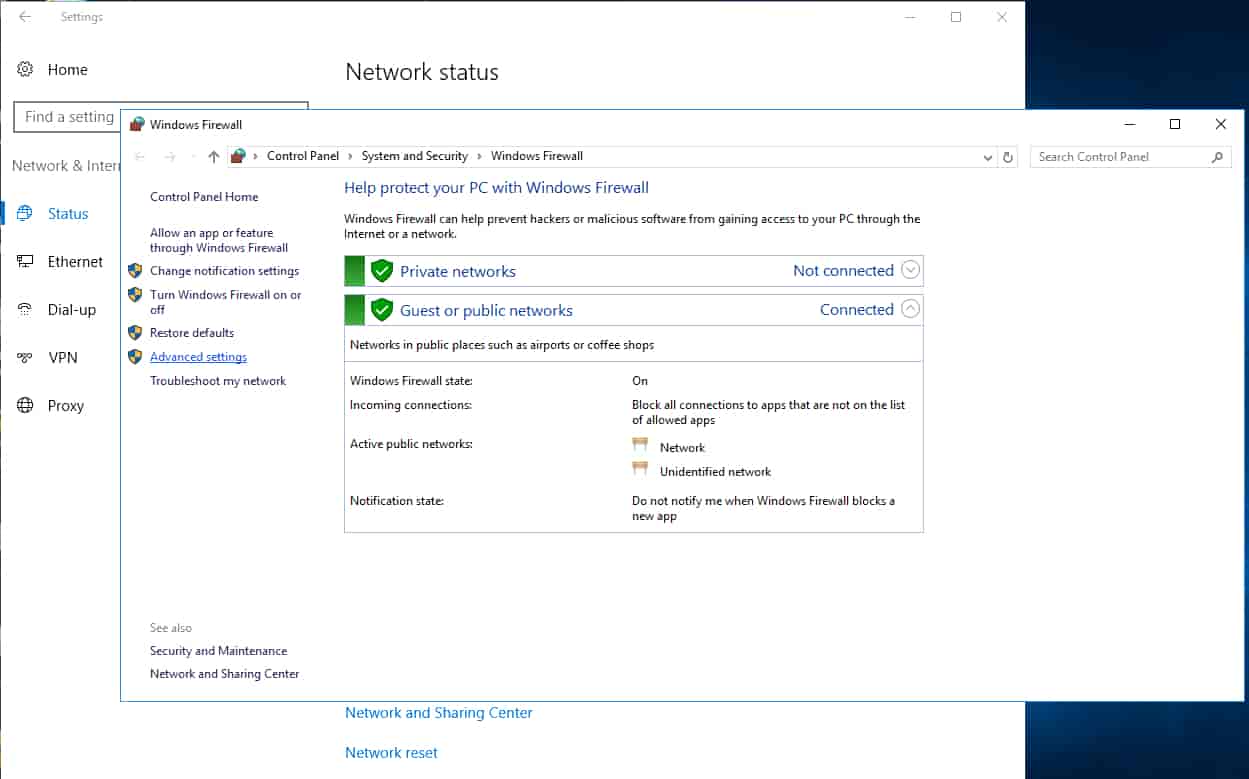The height and width of the screenshot is (779, 1249).
Task: Open Advanced settings link
Action: point(198,357)
